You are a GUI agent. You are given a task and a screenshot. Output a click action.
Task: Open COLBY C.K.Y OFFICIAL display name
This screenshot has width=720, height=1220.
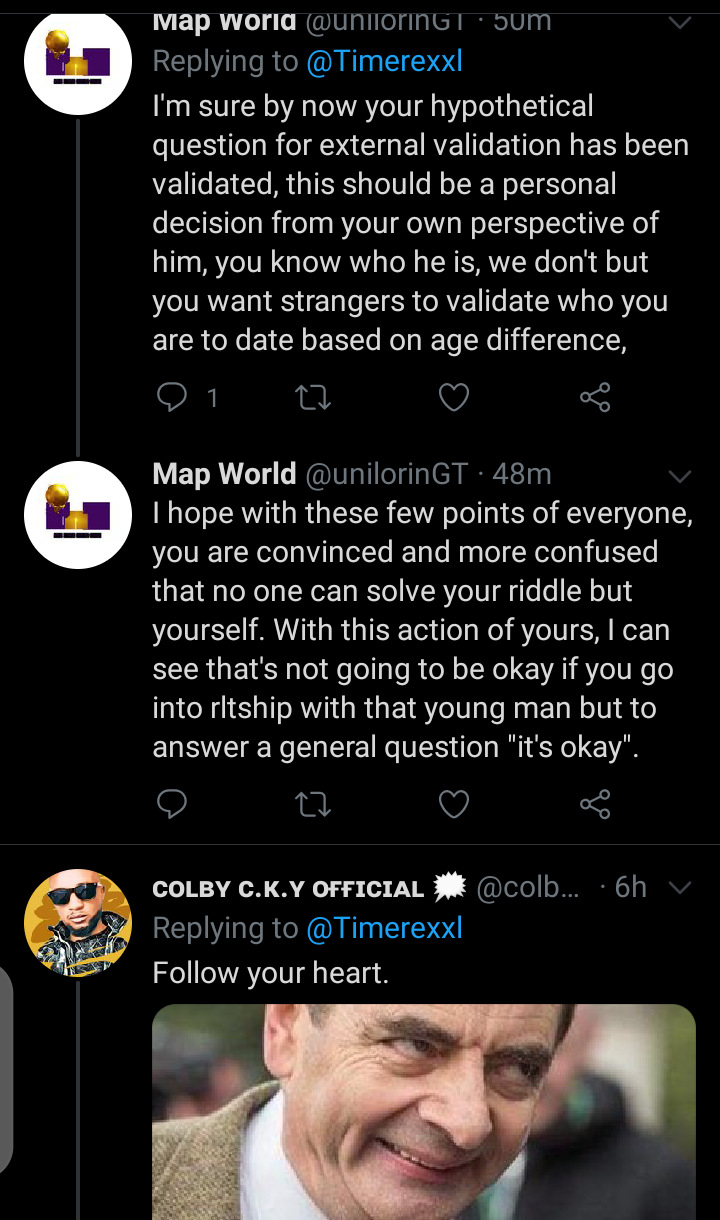click(x=288, y=889)
